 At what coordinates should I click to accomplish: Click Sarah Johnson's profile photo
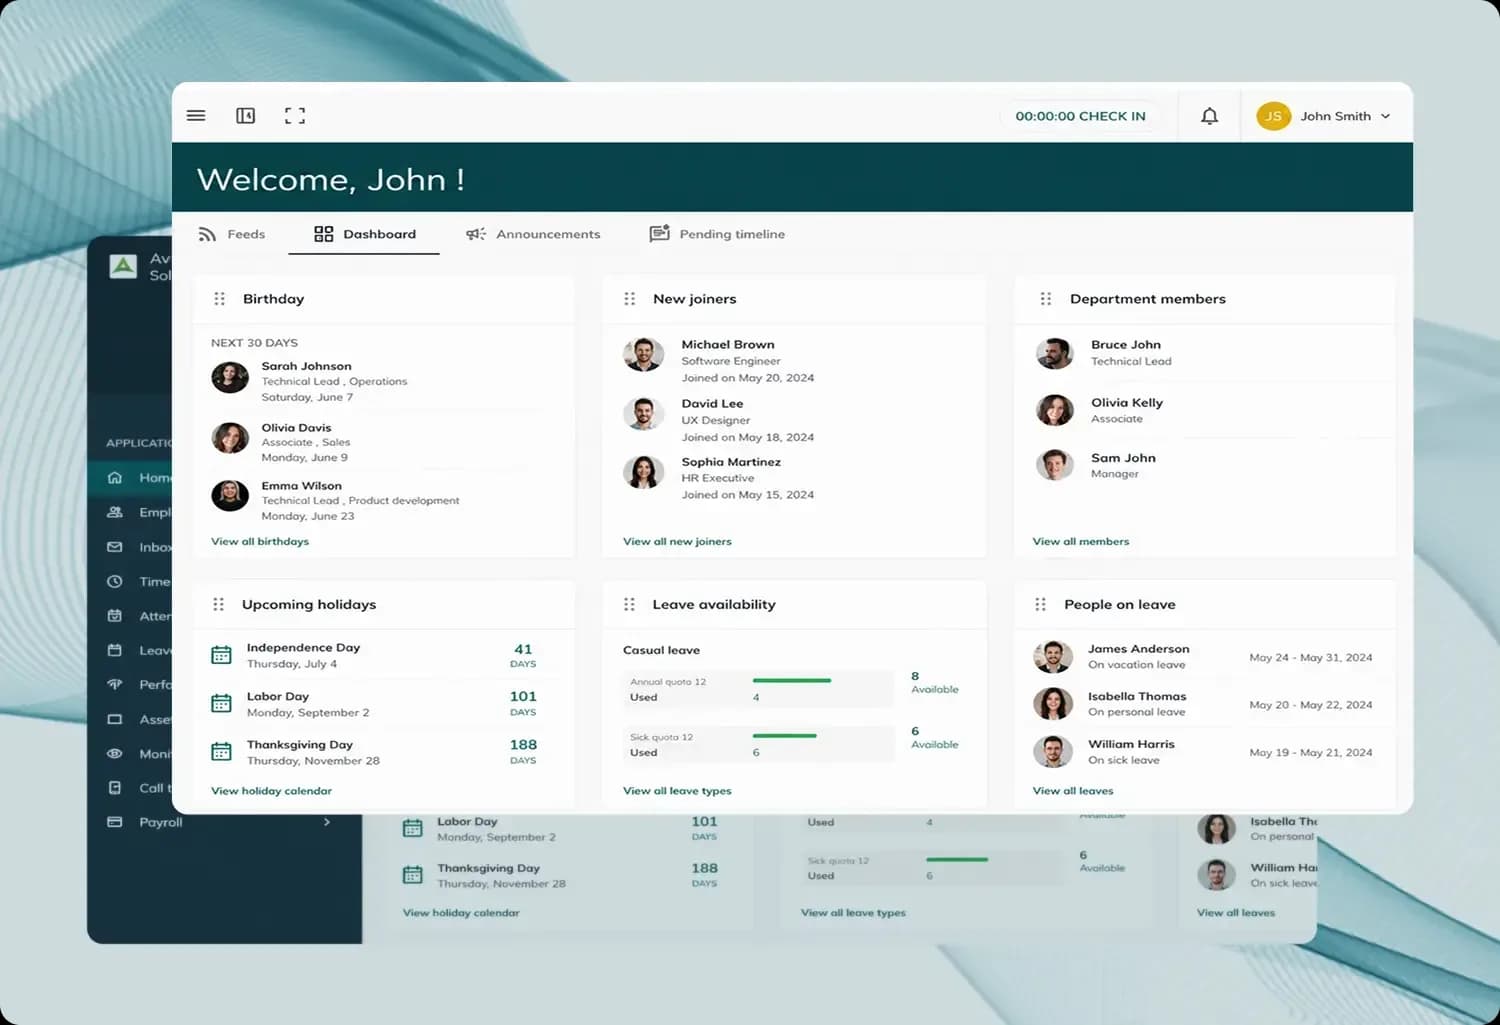click(x=230, y=377)
